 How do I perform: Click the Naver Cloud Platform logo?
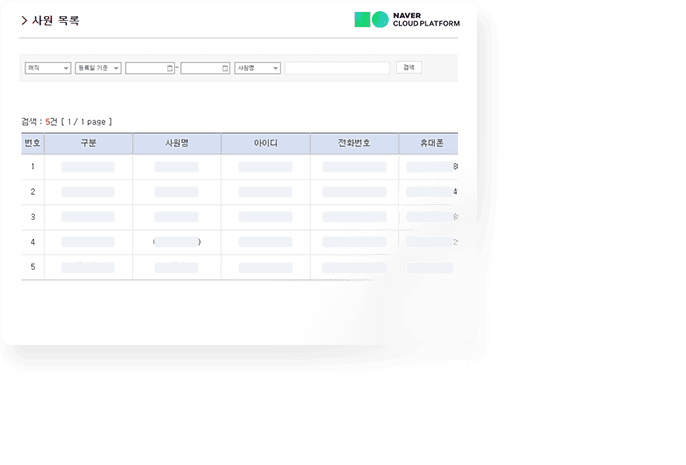click(x=405, y=19)
